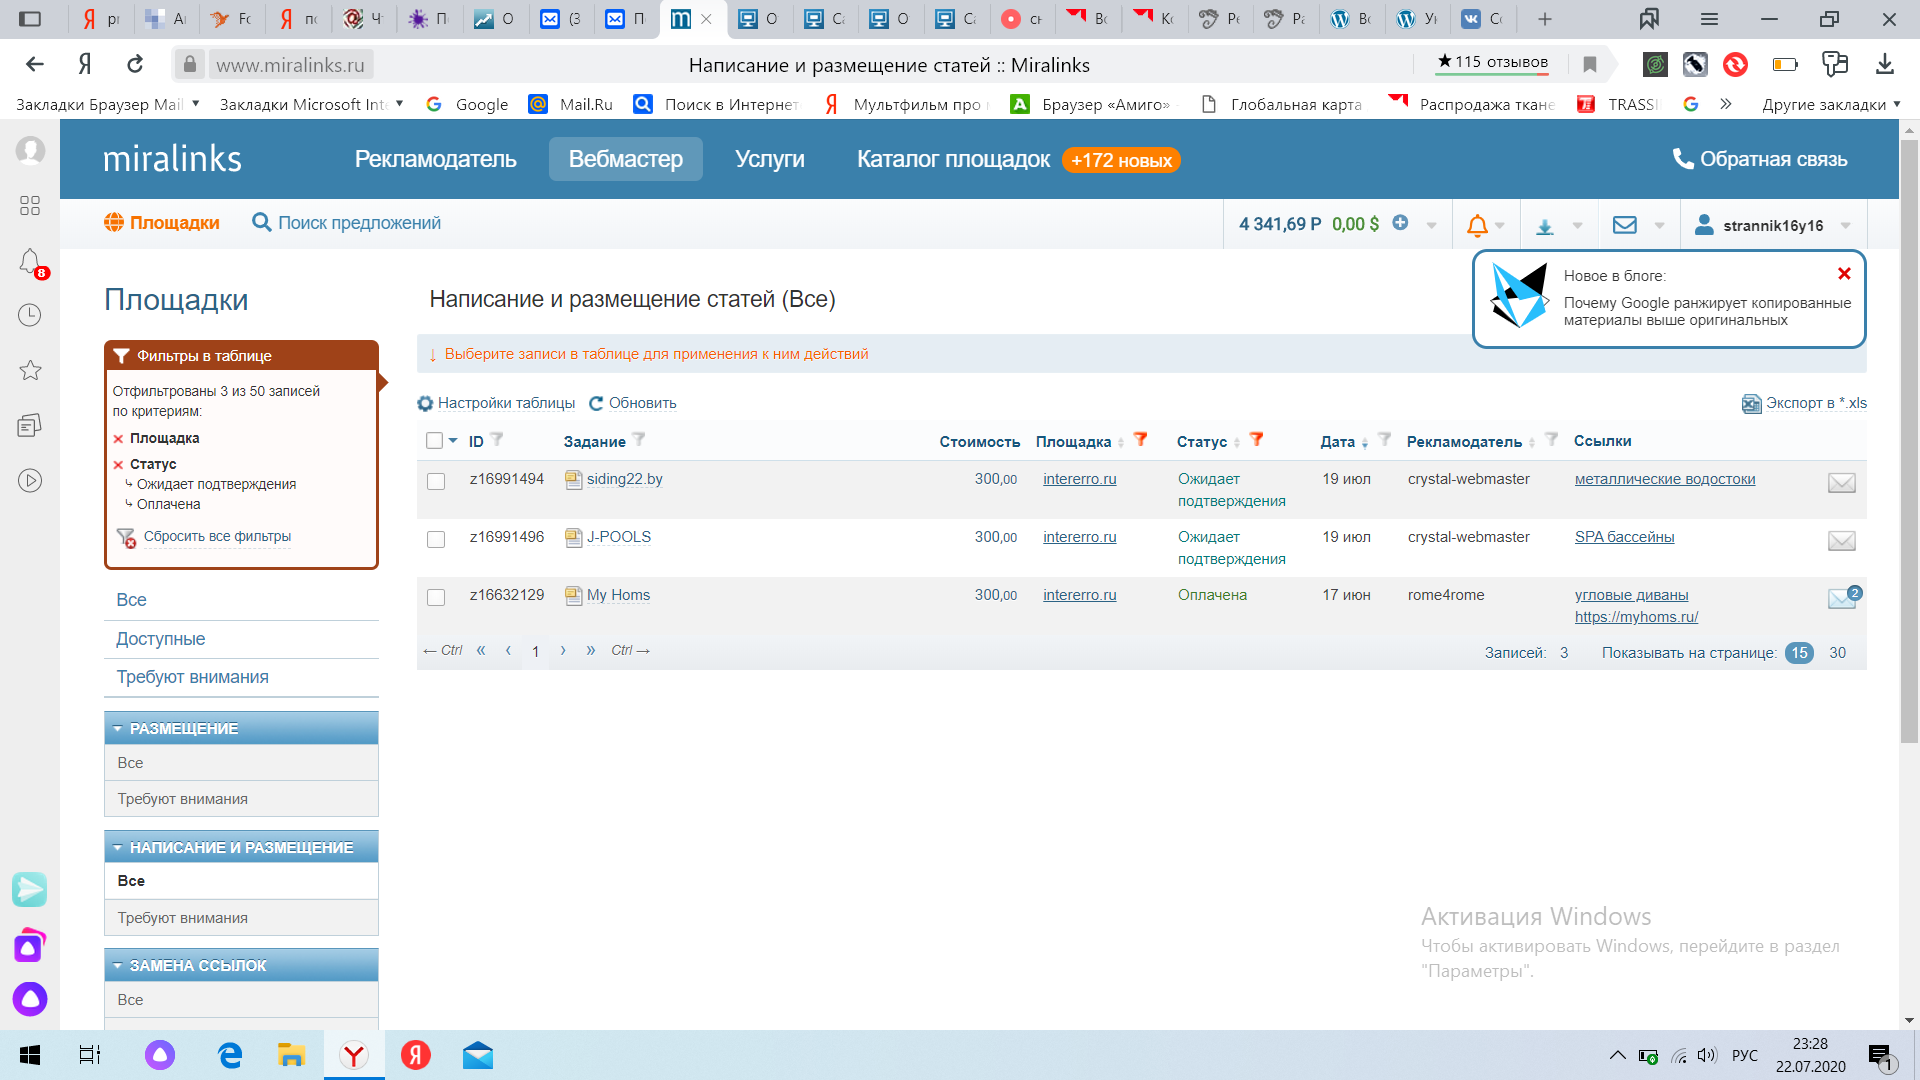Open the Каталог площадок menu item
The width and height of the screenshot is (1920, 1080).
(953, 159)
